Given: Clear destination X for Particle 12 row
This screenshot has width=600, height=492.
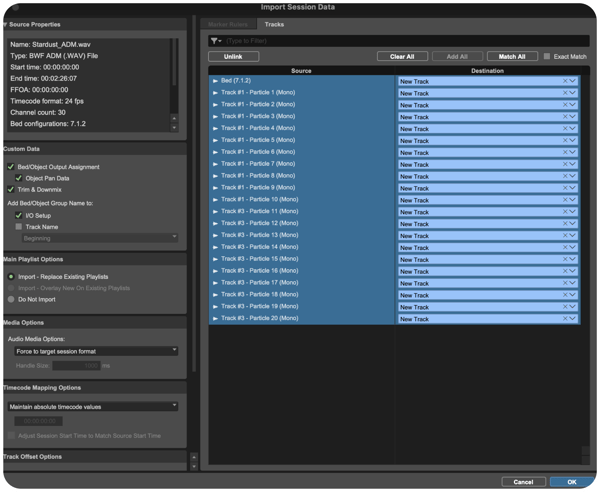Looking at the screenshot, I should (x=565, y=223).
